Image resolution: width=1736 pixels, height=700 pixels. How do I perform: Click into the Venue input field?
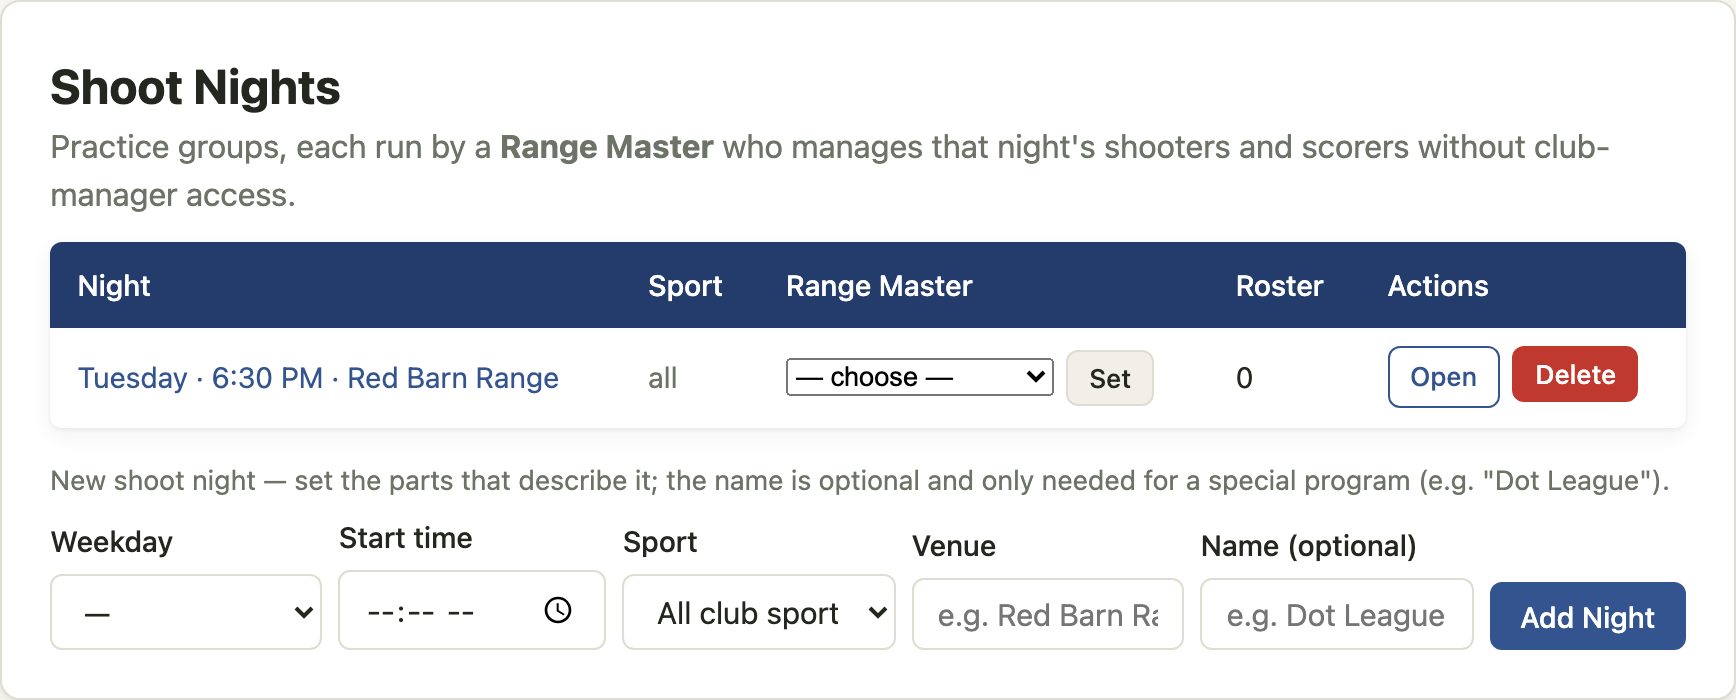point(1047,614)
